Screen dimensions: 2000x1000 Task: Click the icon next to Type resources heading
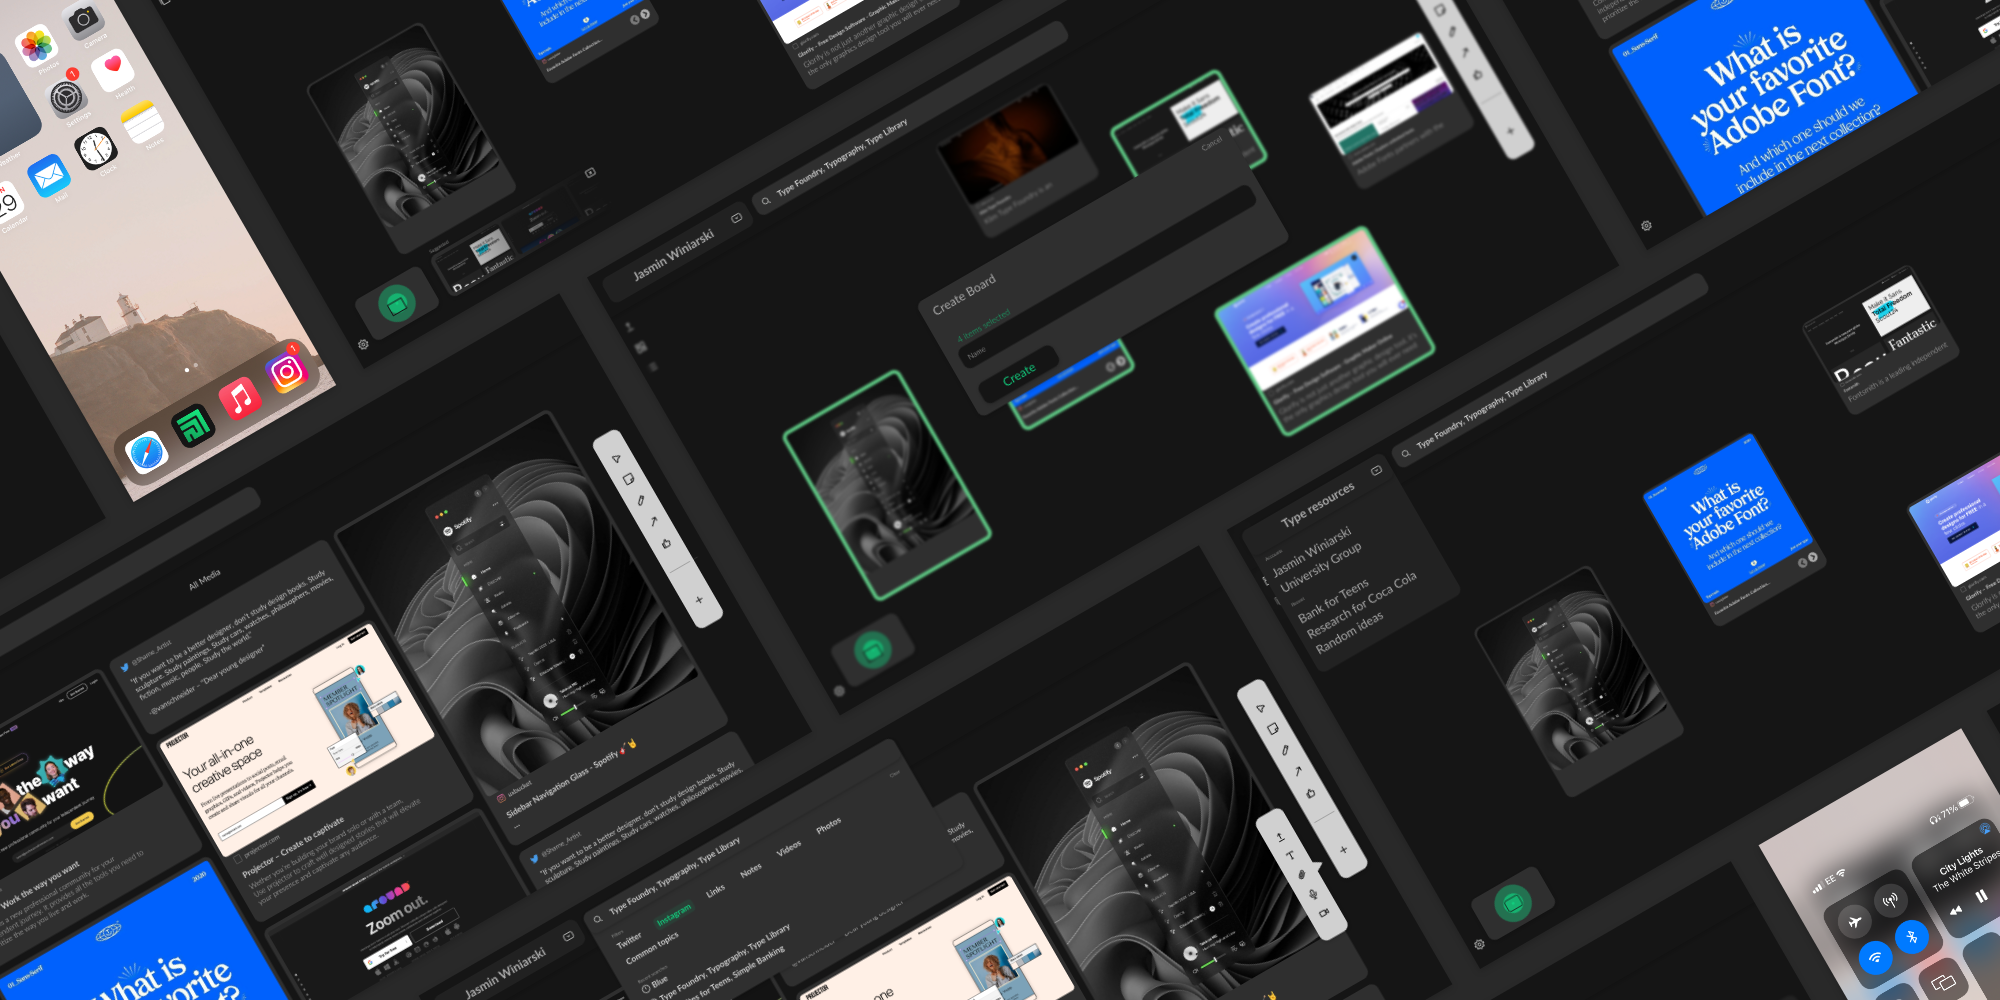[x=1376, y=470]
